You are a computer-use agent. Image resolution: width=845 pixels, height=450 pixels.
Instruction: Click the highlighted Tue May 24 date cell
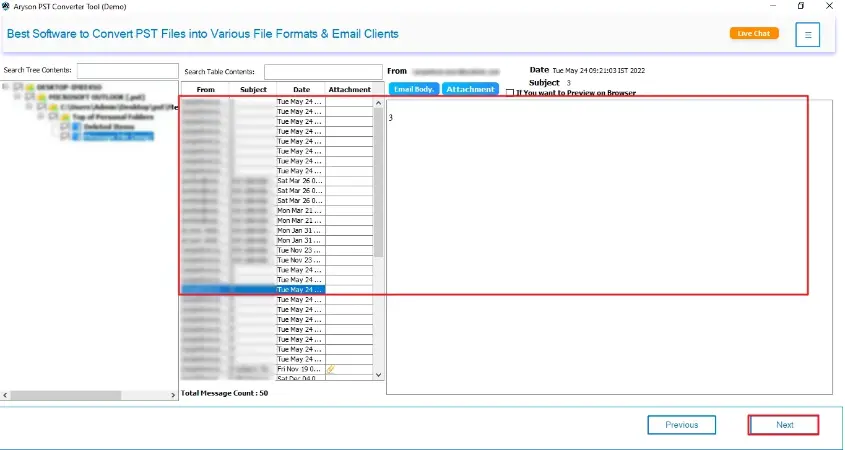[300, 289]
